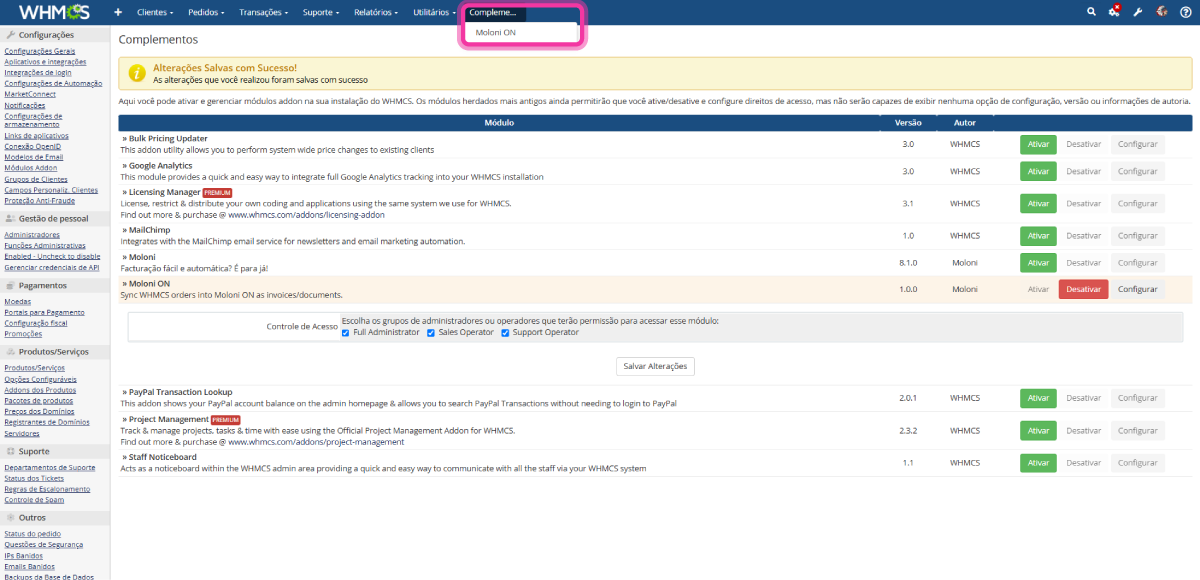Open MarketConnect sidebar link
1200x580 pixels.
point(28,94)
